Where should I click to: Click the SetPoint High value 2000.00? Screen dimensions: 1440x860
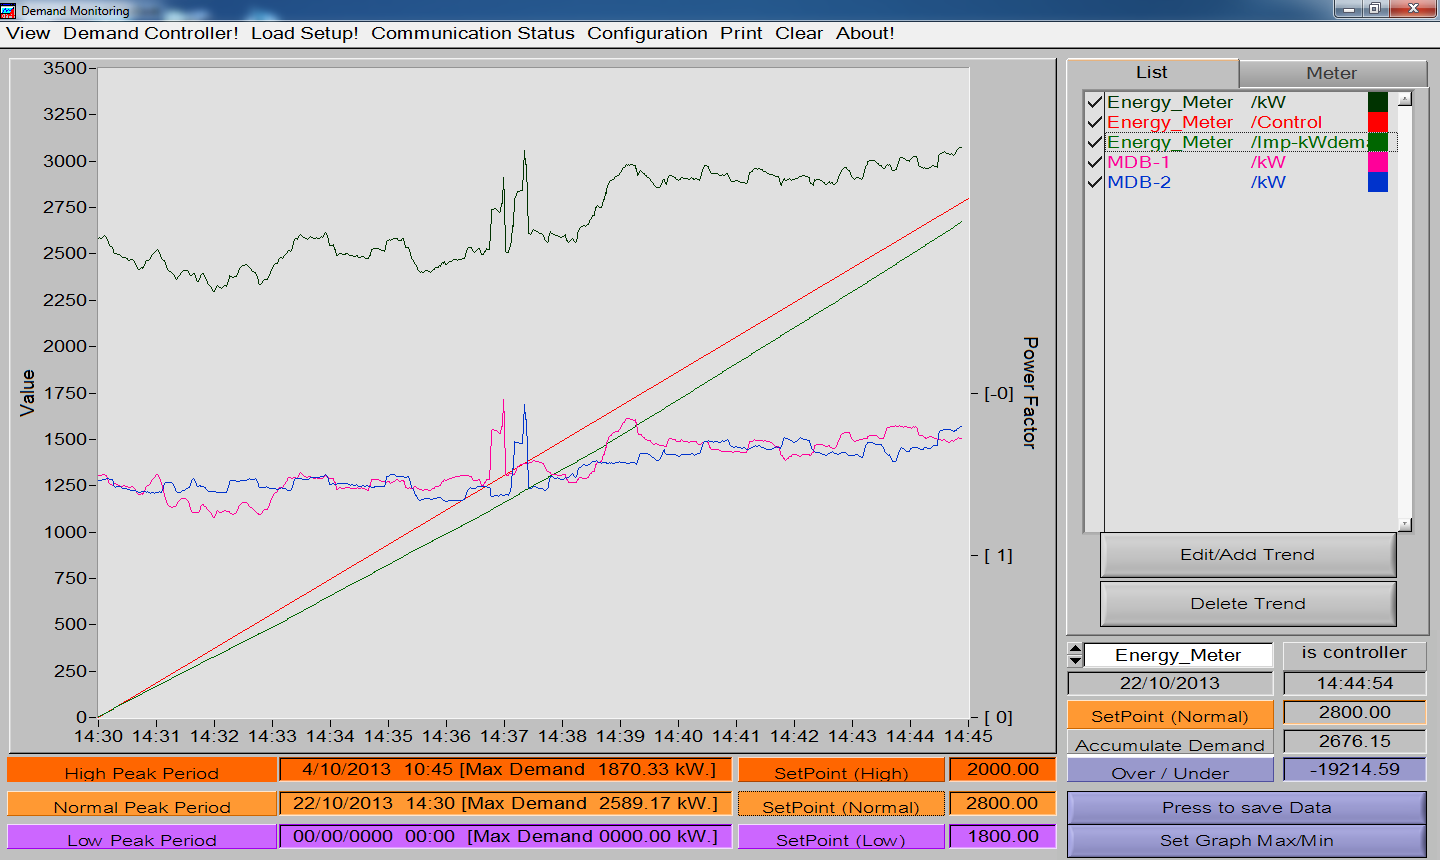point(1003,770)
